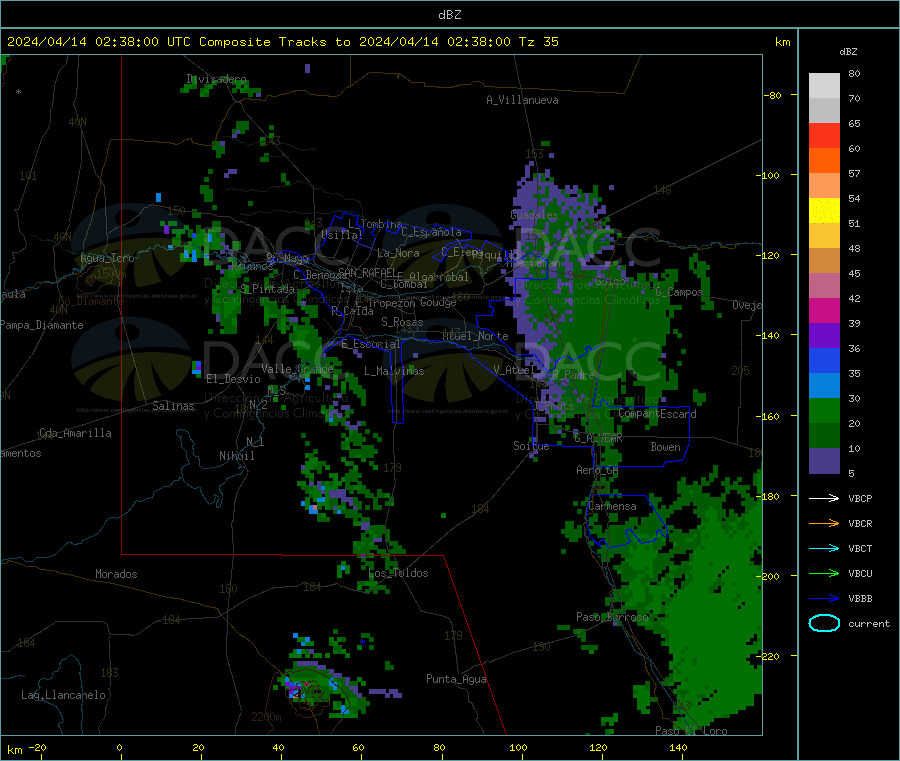Click the Aero_SR map label
The width and height of the screenshot is (900, 761).
pyautogui.click(x=597, y=470)
